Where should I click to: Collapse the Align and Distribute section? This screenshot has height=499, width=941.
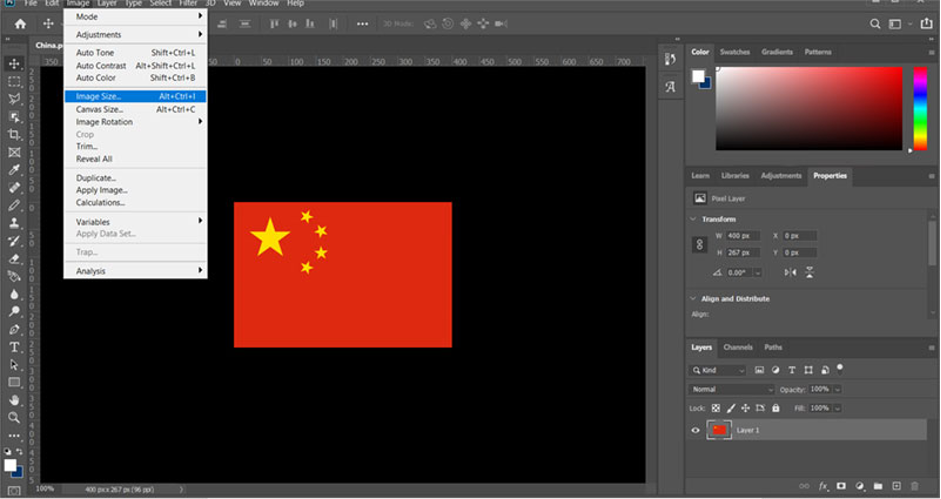tap(694, 298)
